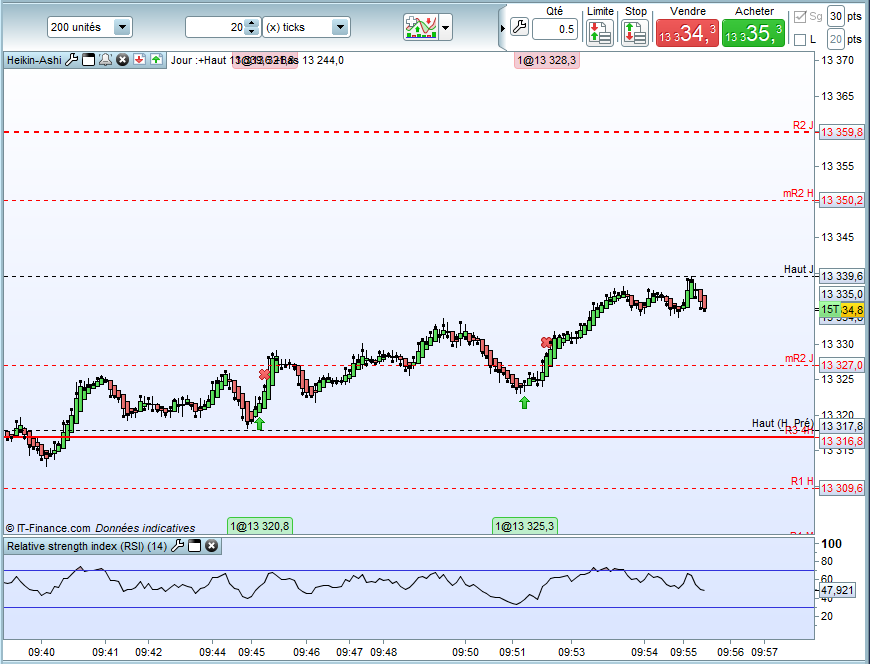Click the 13 335,0 price axis label

click(842, 294)
